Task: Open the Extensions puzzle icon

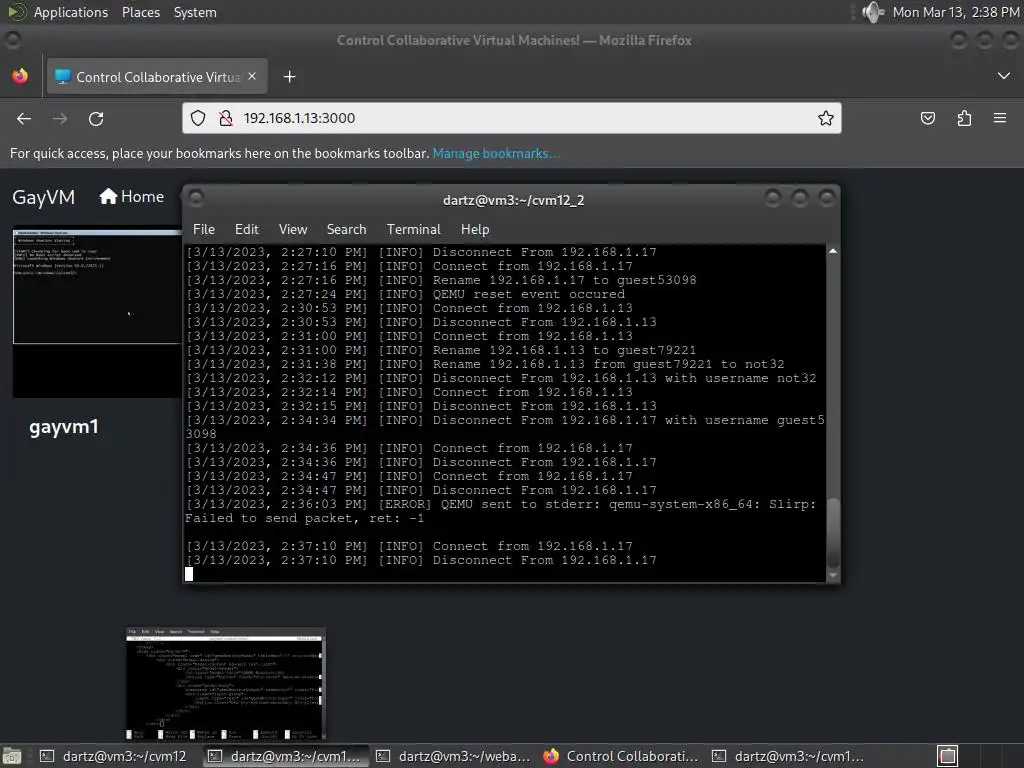Action: 964,118
